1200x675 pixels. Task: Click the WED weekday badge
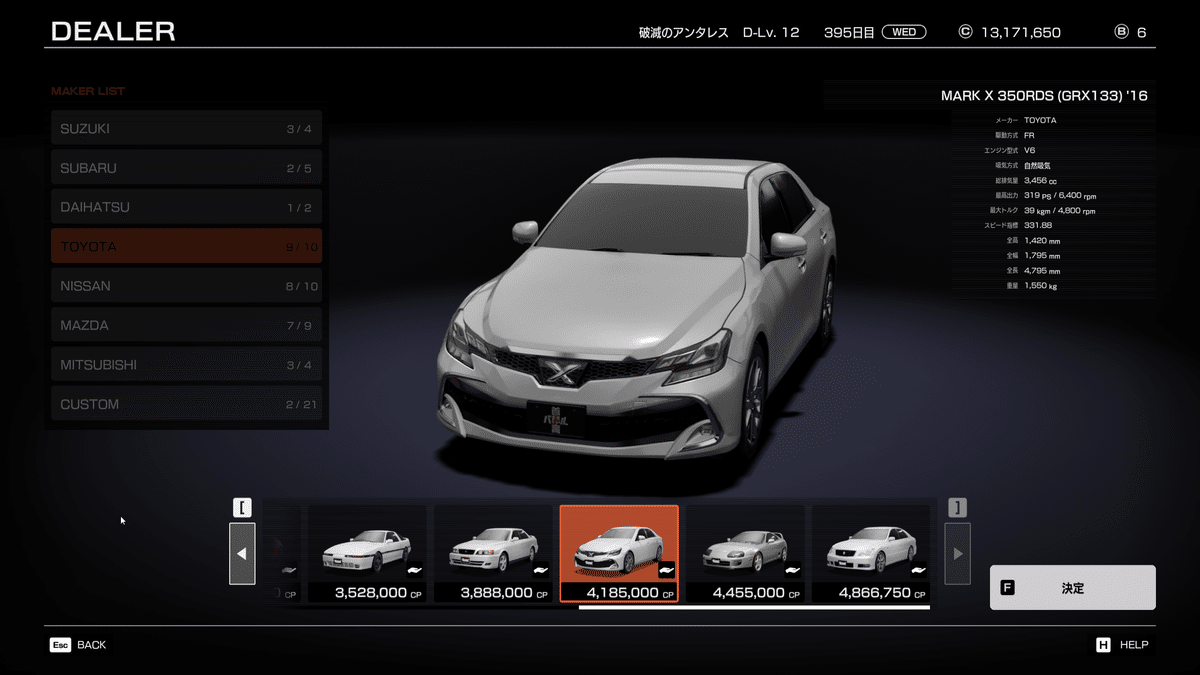[x=903, y=32]
